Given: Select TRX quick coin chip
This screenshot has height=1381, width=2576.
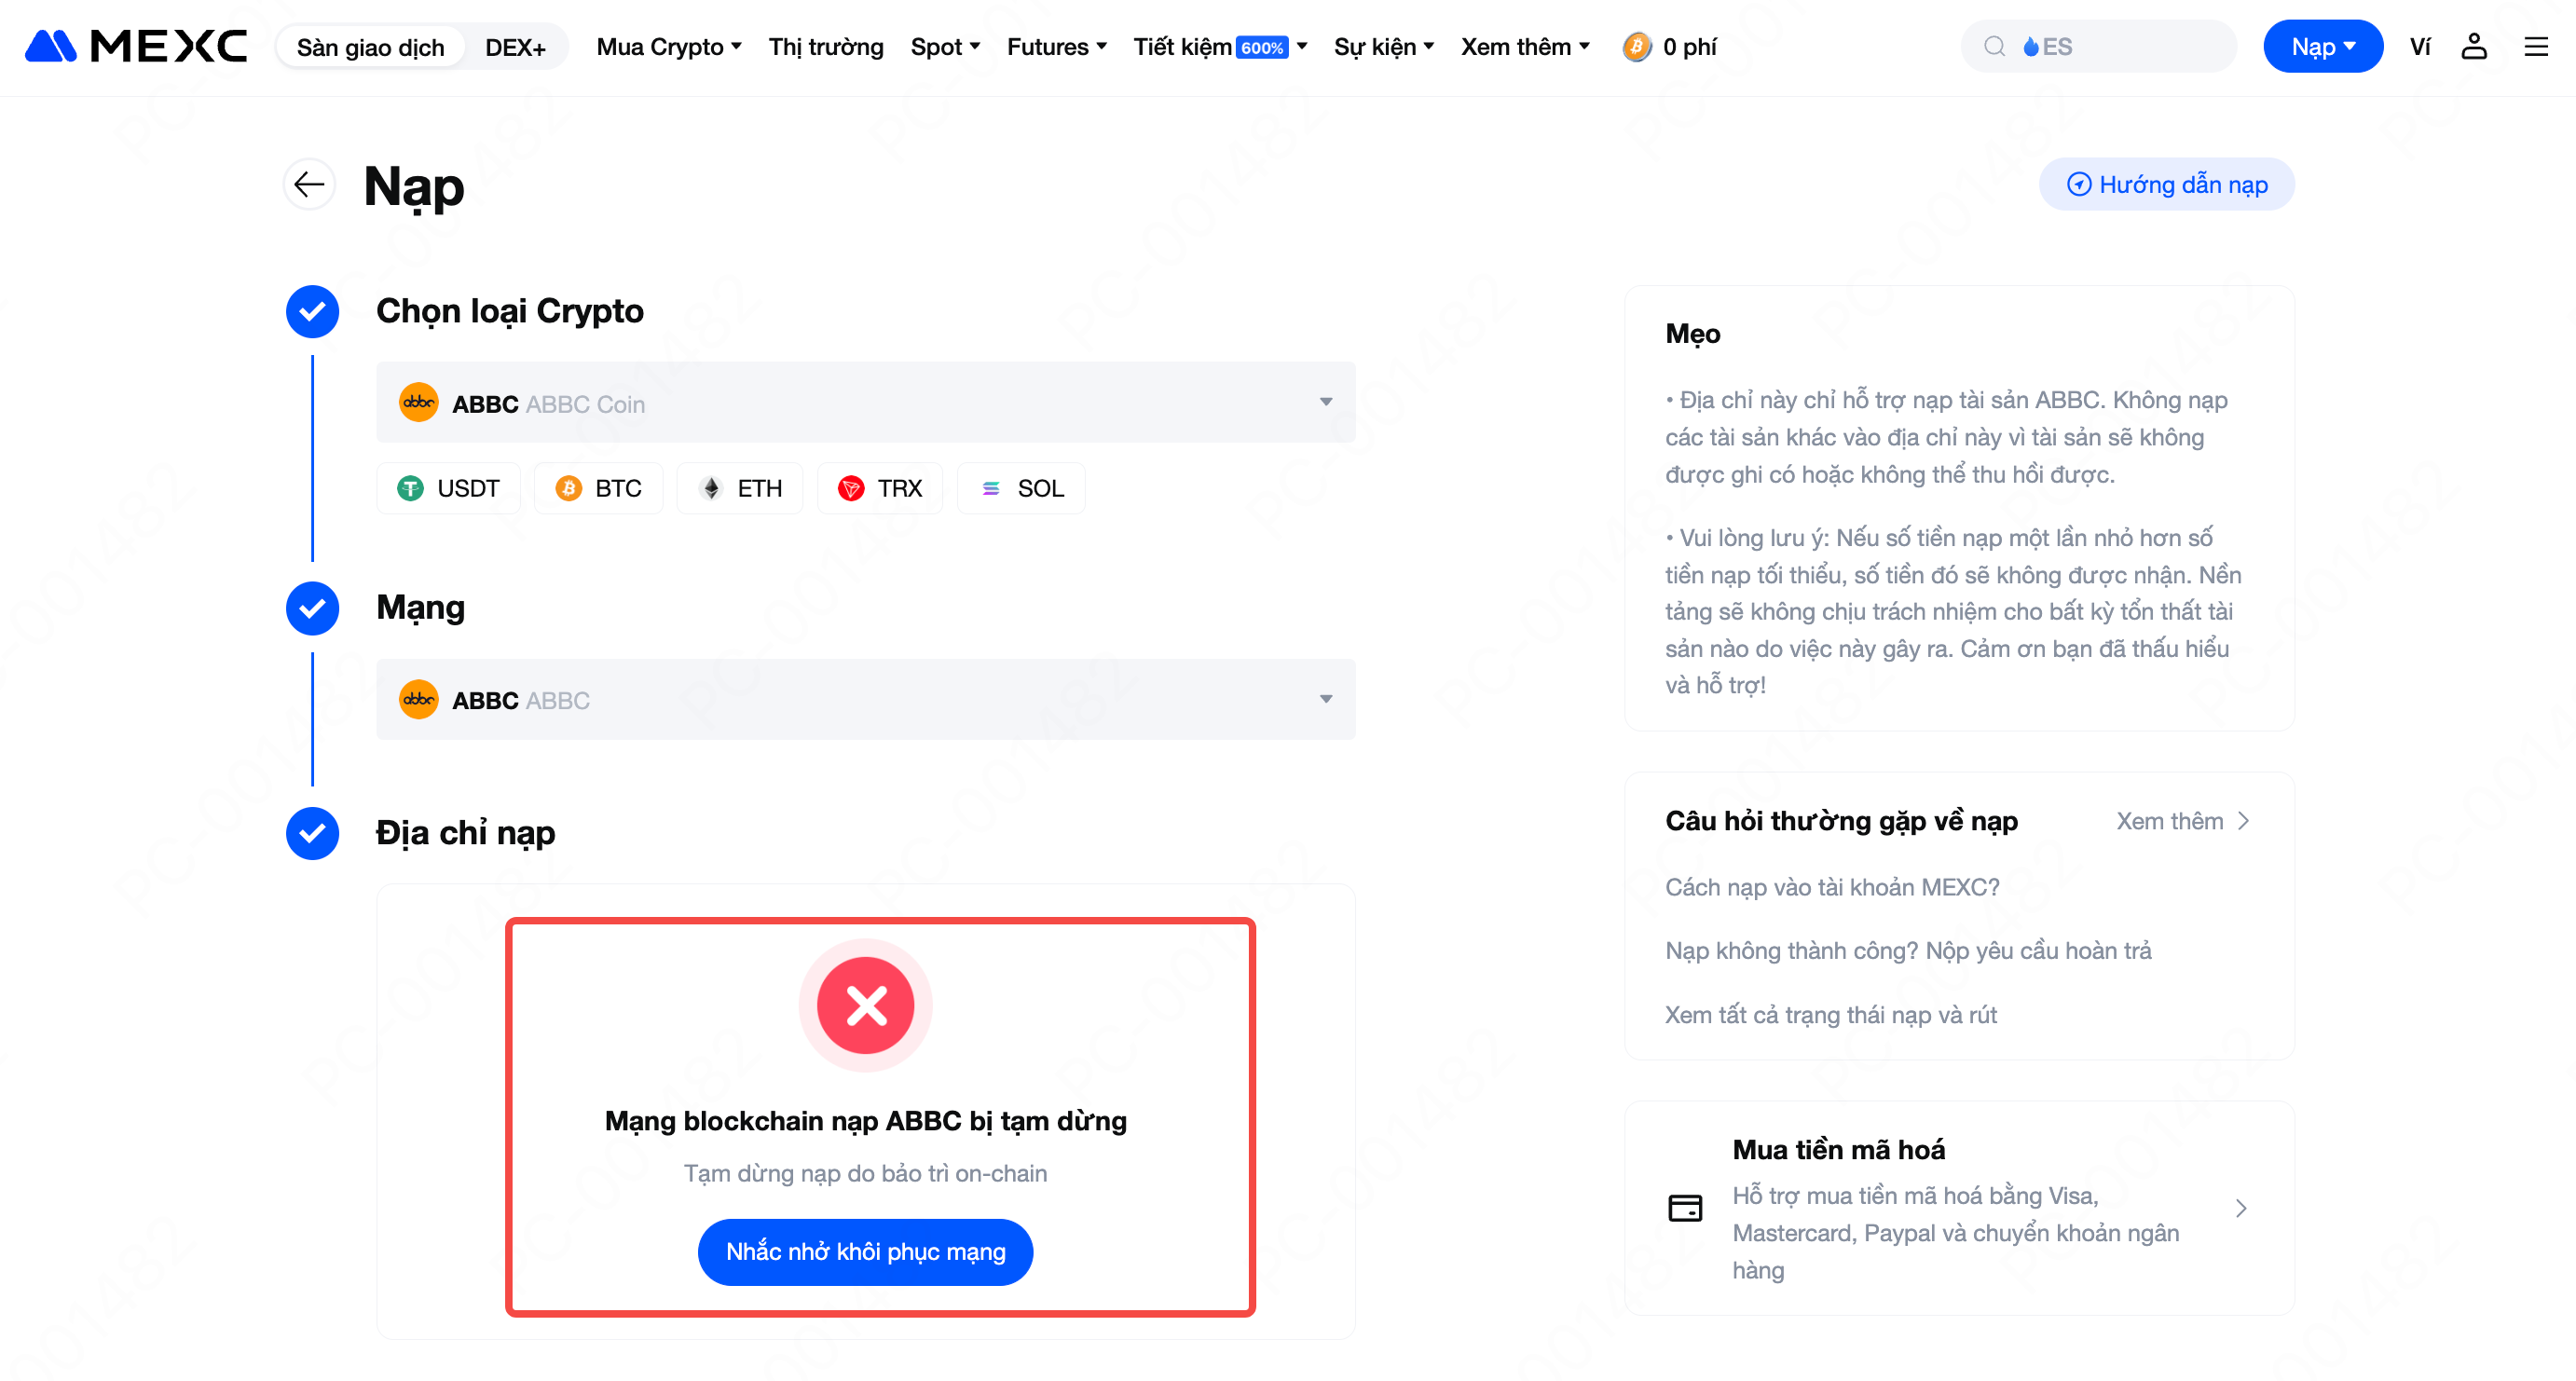Looking at the screenshot, I should pyautogui.click(x=880, y=488).
